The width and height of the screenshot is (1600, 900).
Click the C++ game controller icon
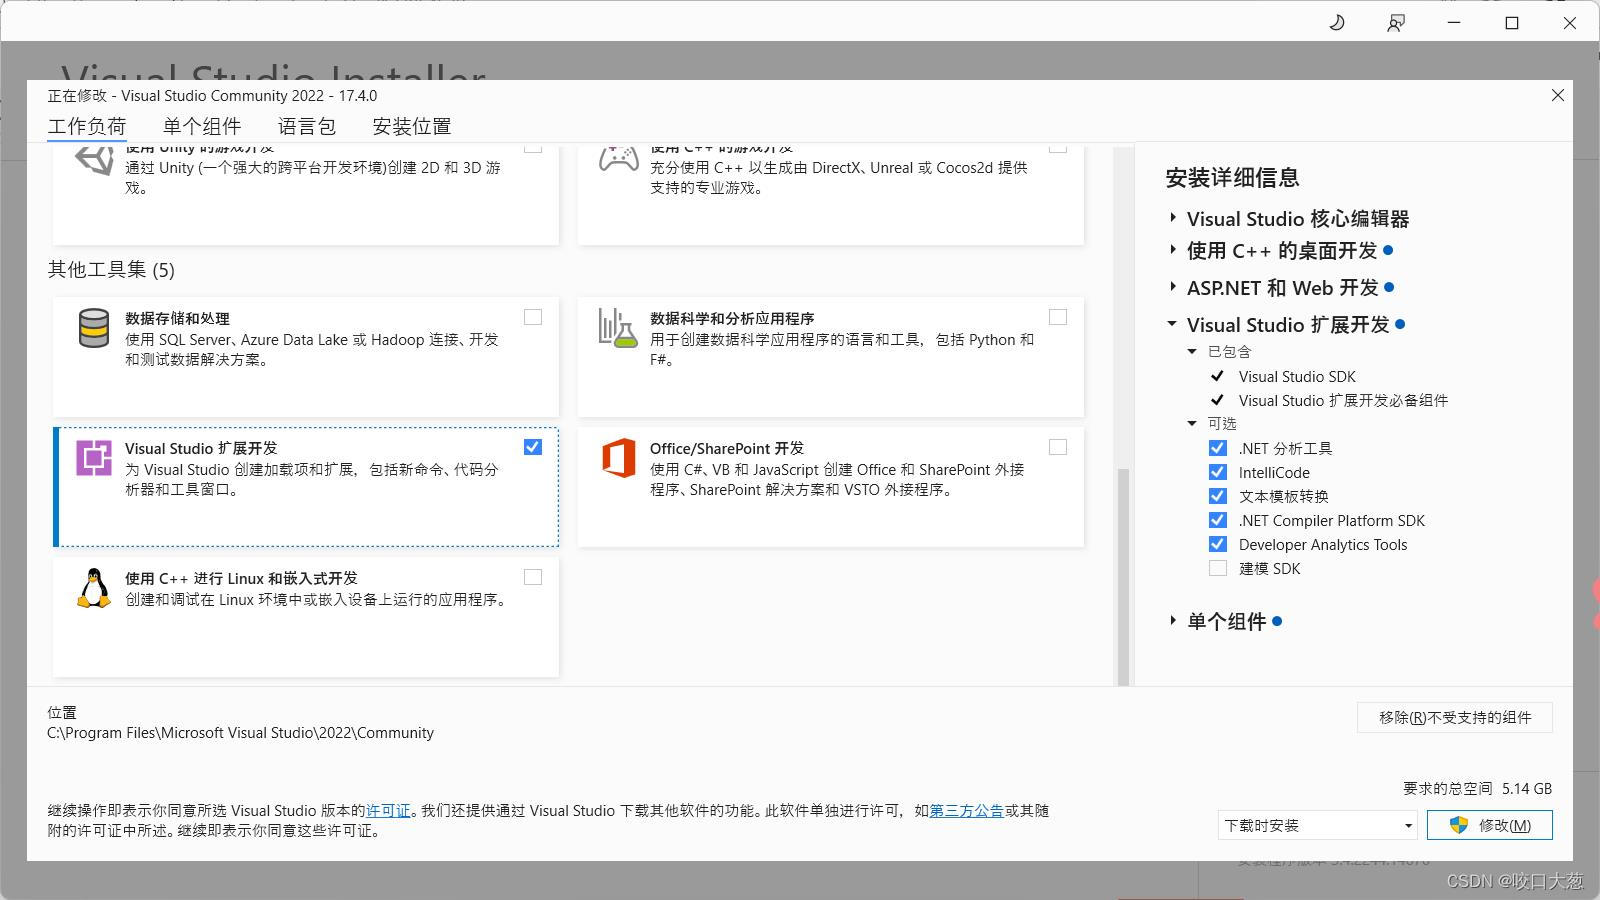tap(618, 159)
